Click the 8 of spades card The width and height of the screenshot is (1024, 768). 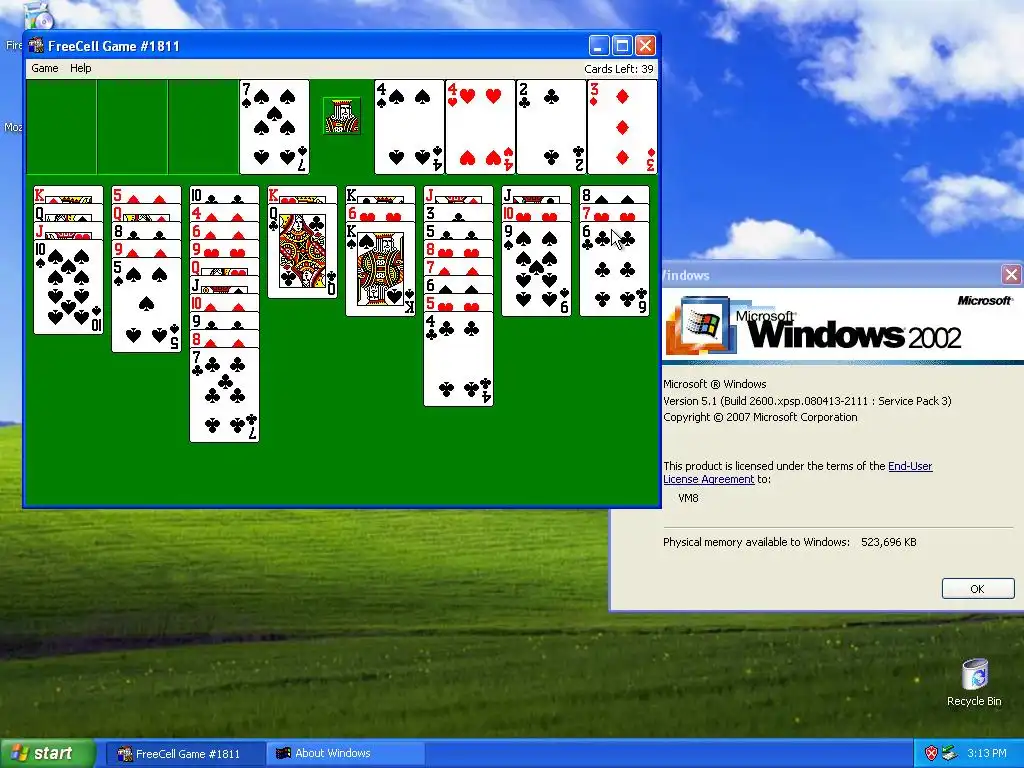pos(615,195)
